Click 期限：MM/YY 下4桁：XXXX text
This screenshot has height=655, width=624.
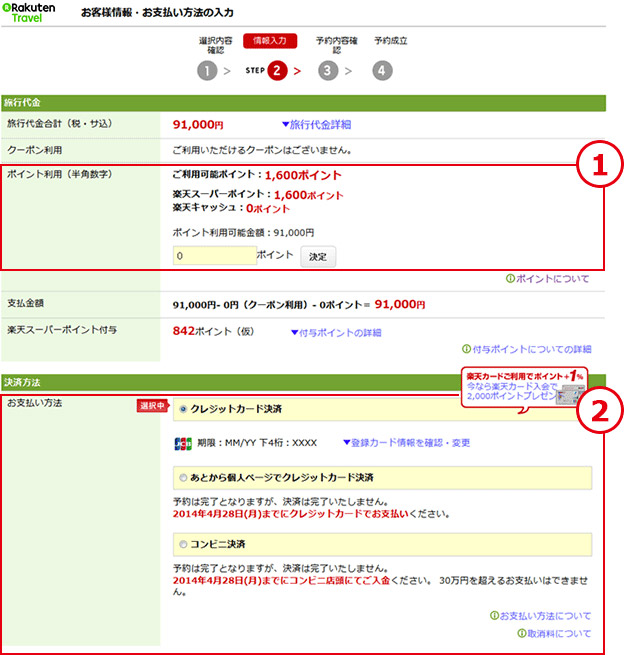click(257, 443)
